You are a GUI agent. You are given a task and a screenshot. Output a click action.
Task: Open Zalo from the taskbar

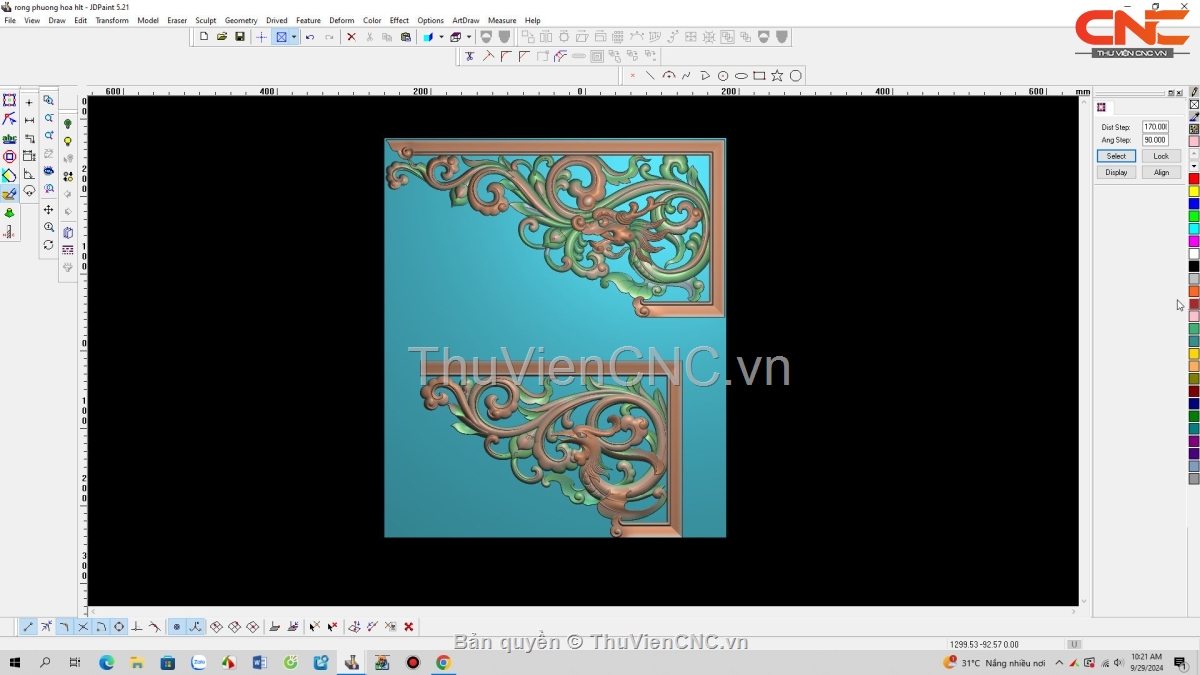tap(198, 663)
